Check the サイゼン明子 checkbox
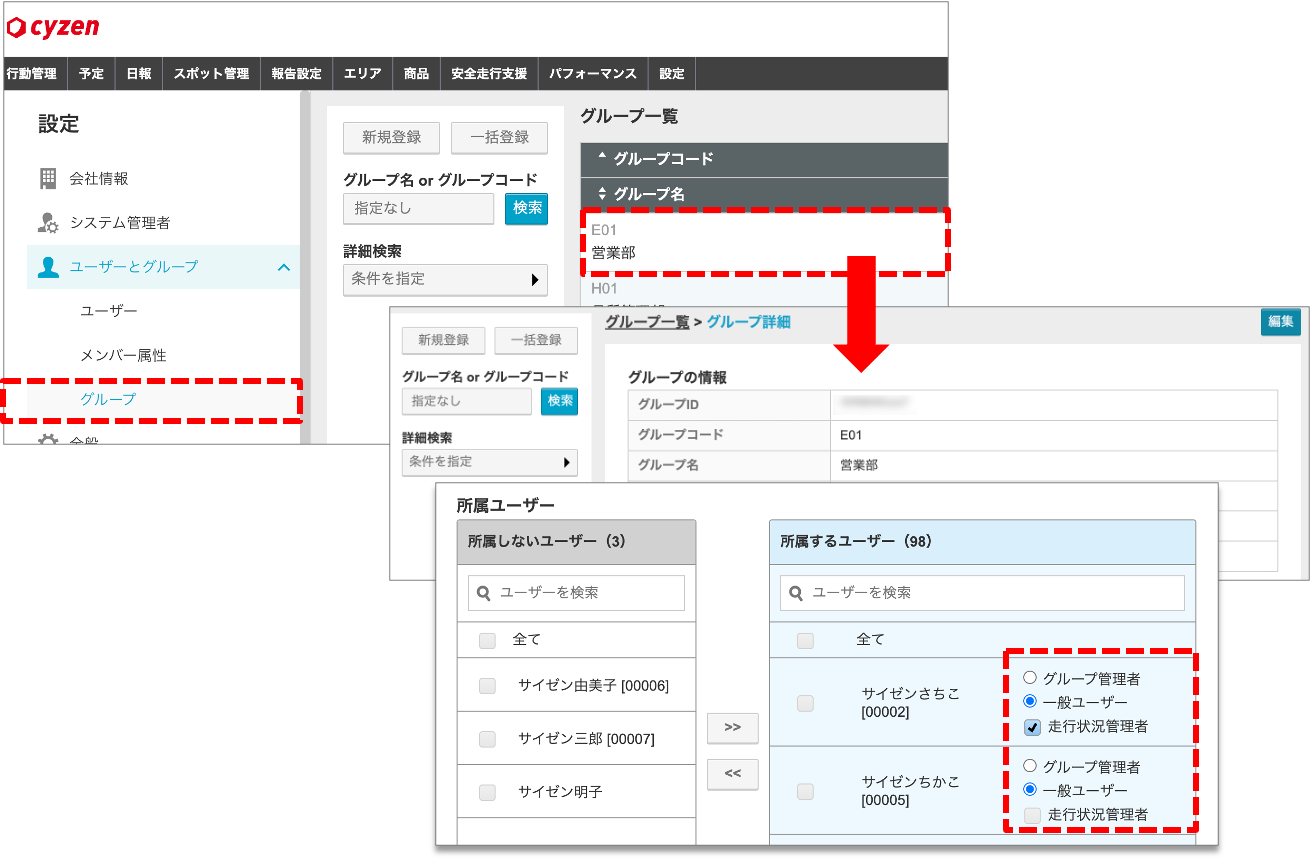This screenshot has width=1310, height=860. point(487,793)
